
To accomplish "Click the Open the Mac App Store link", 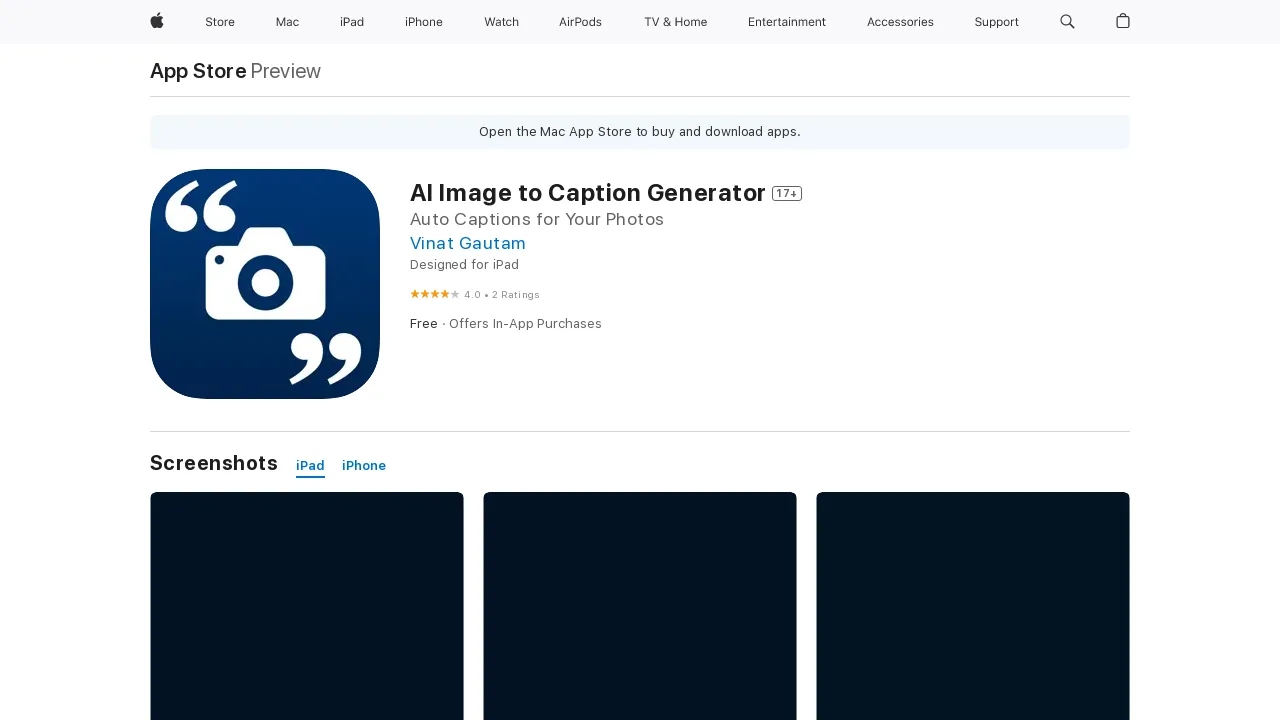I will (640, 131).
